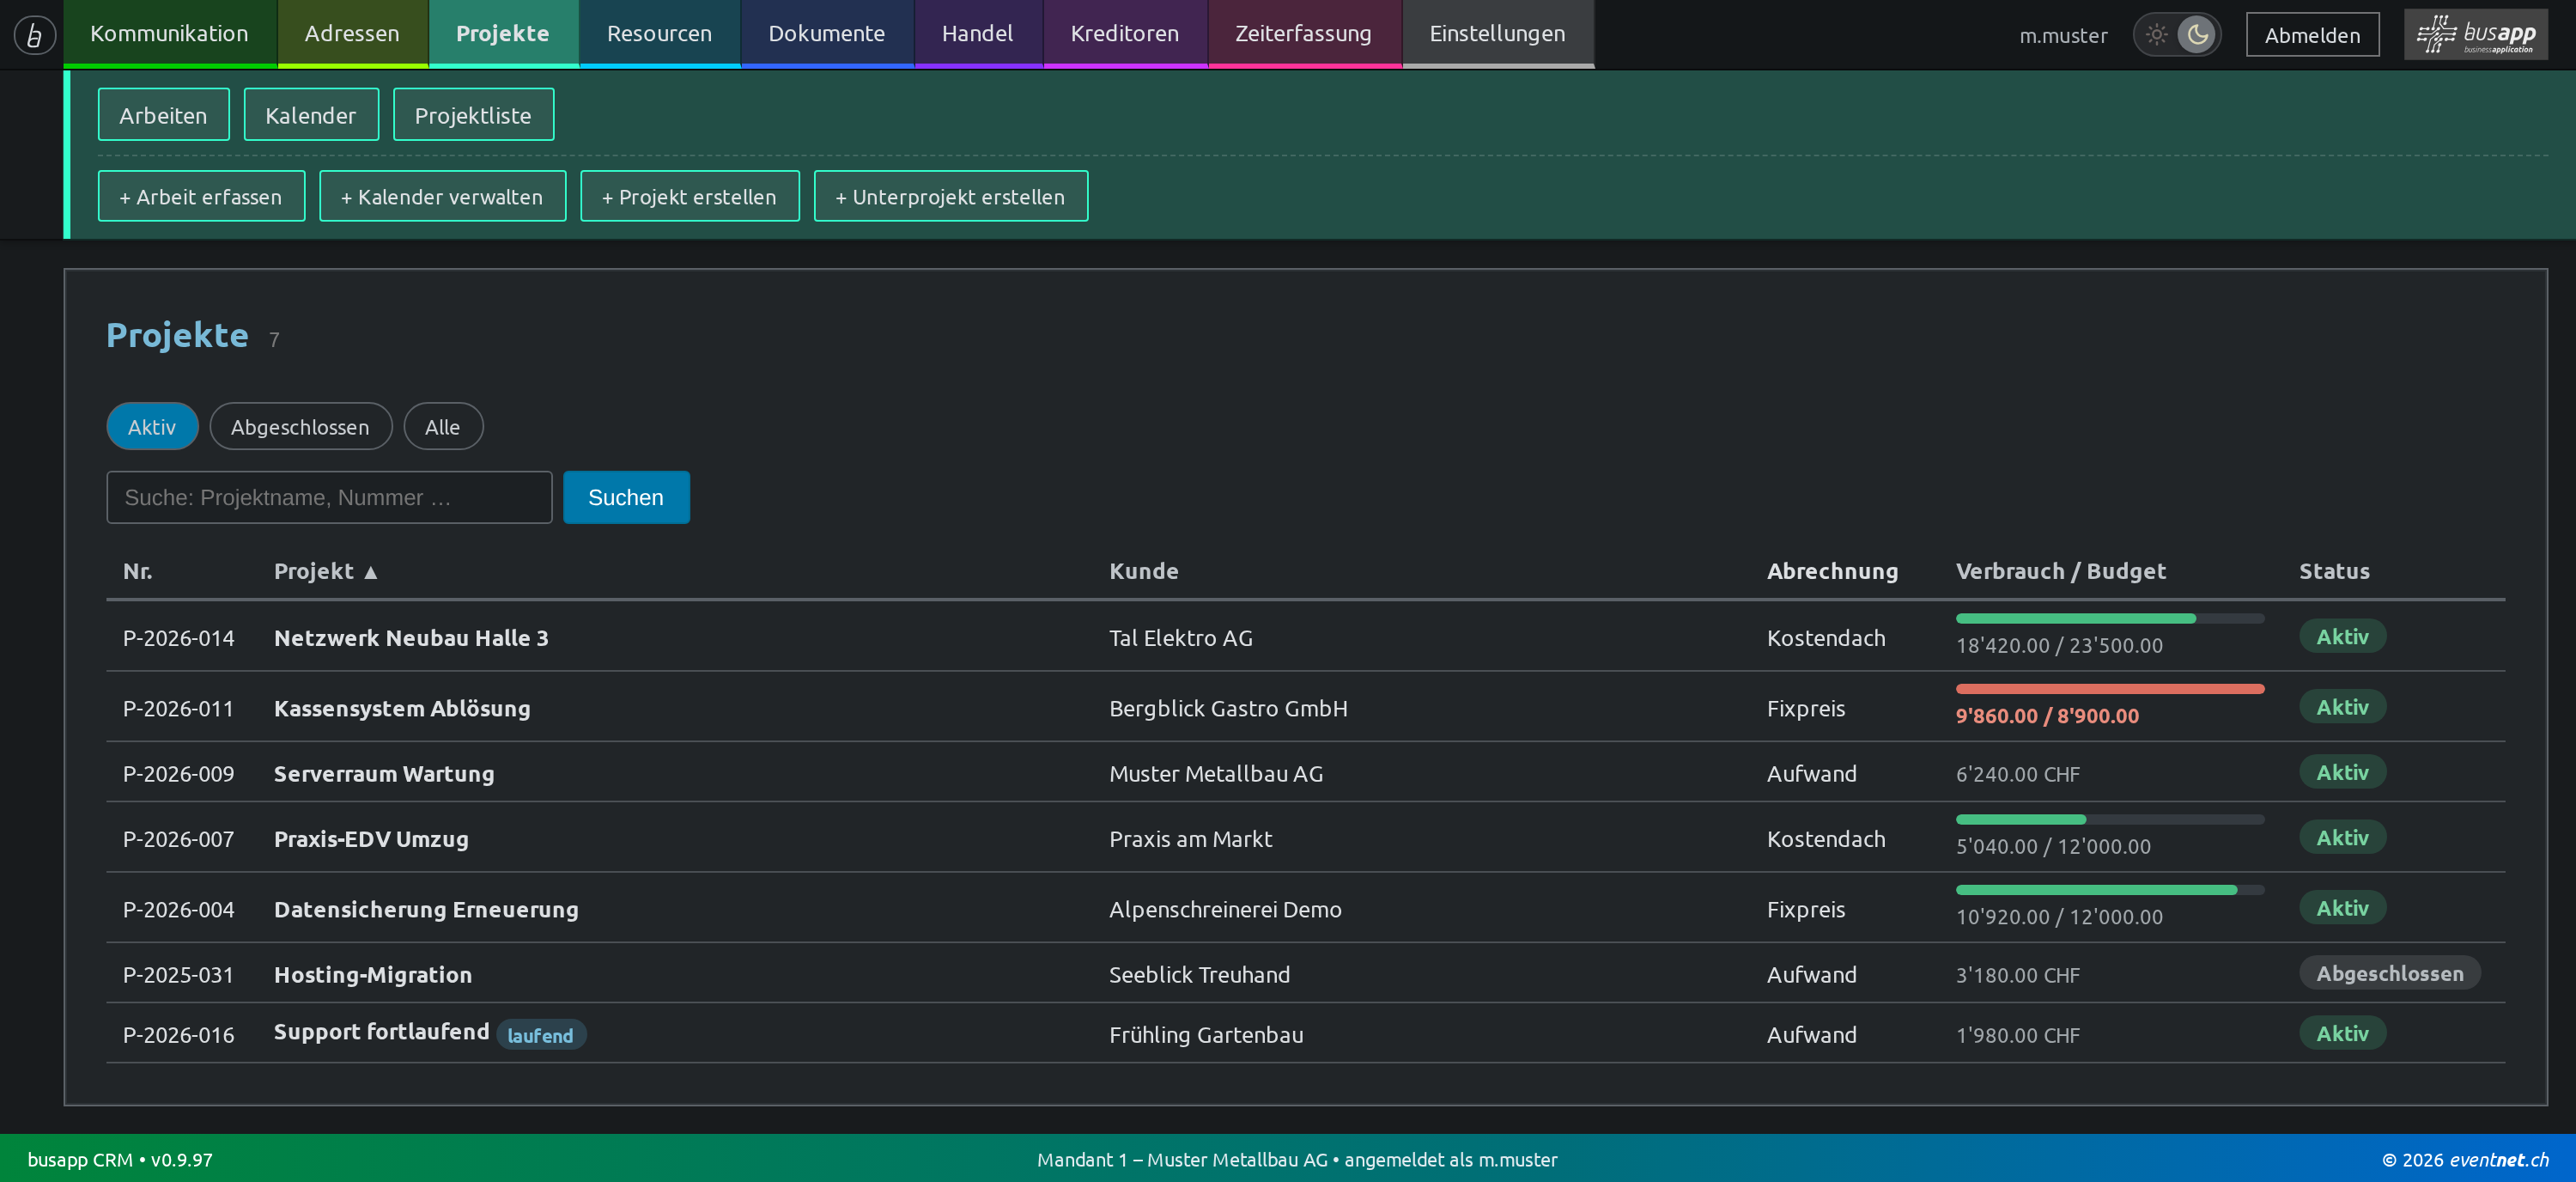Click the Suchen button

[626, 498]
